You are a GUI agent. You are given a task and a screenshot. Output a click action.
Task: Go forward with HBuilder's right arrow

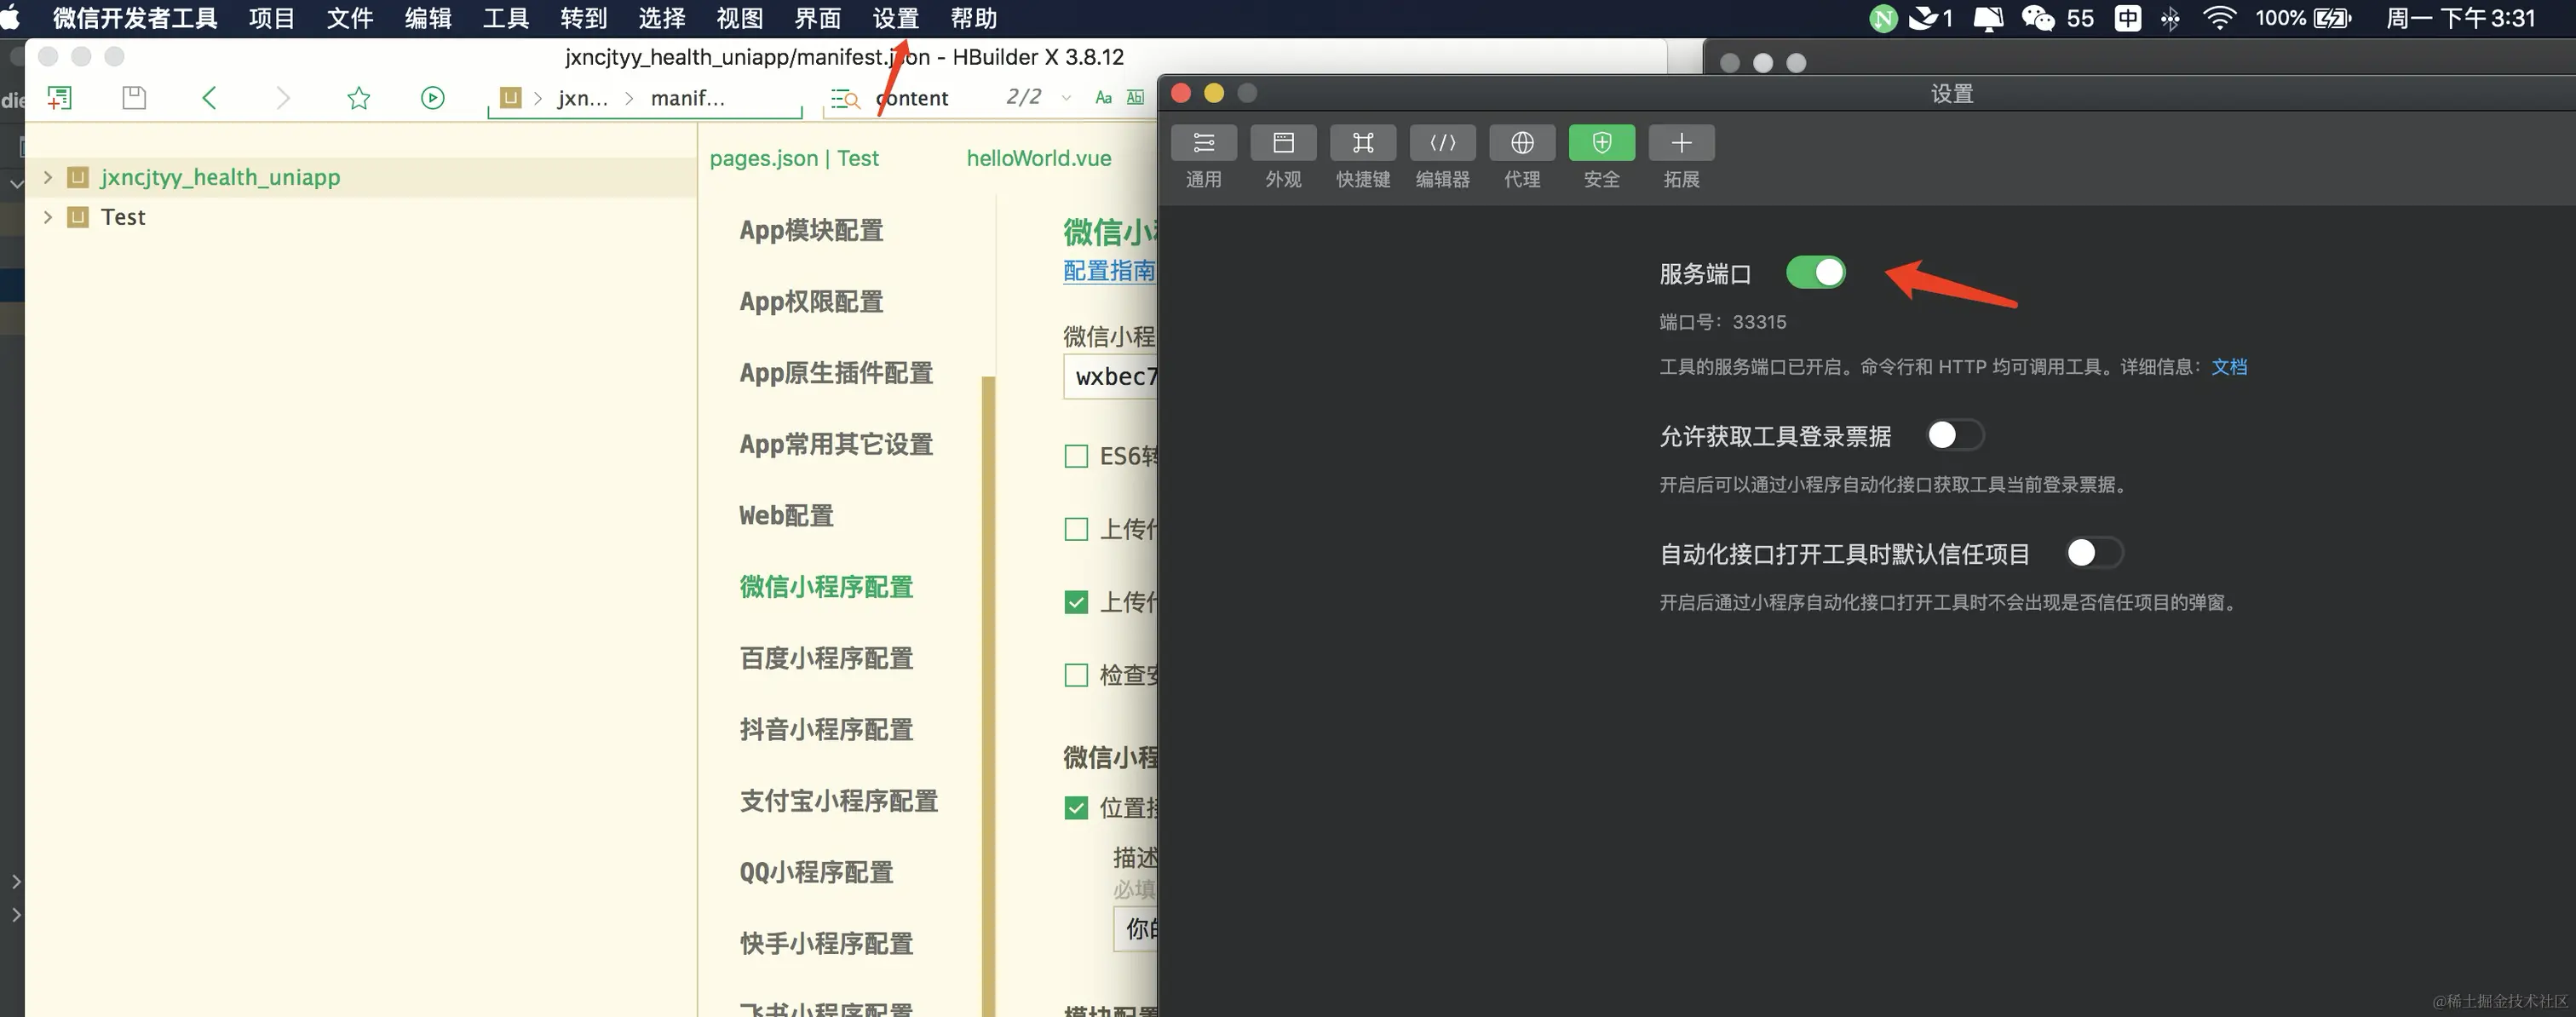283,98
